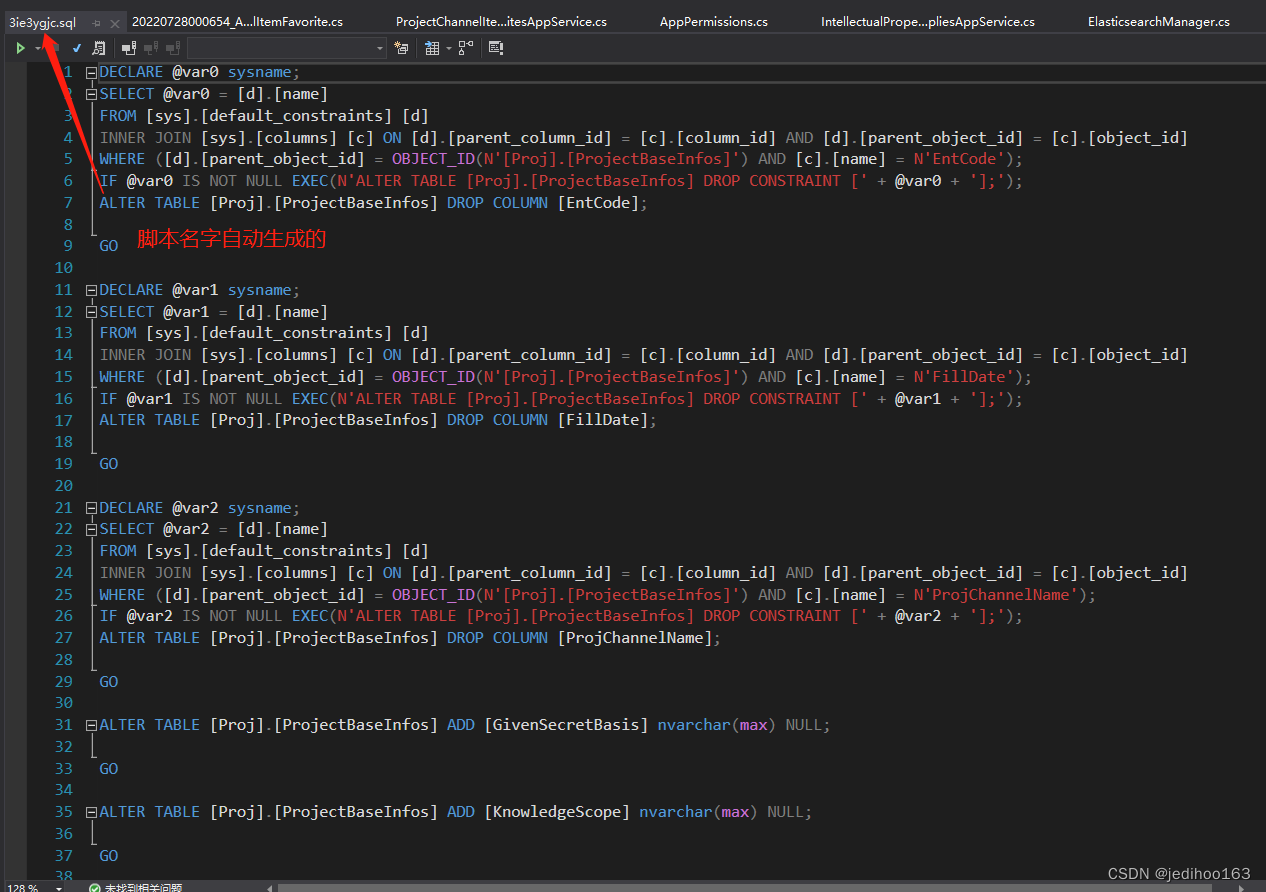Open the database selection combo box

click(379, 47)
